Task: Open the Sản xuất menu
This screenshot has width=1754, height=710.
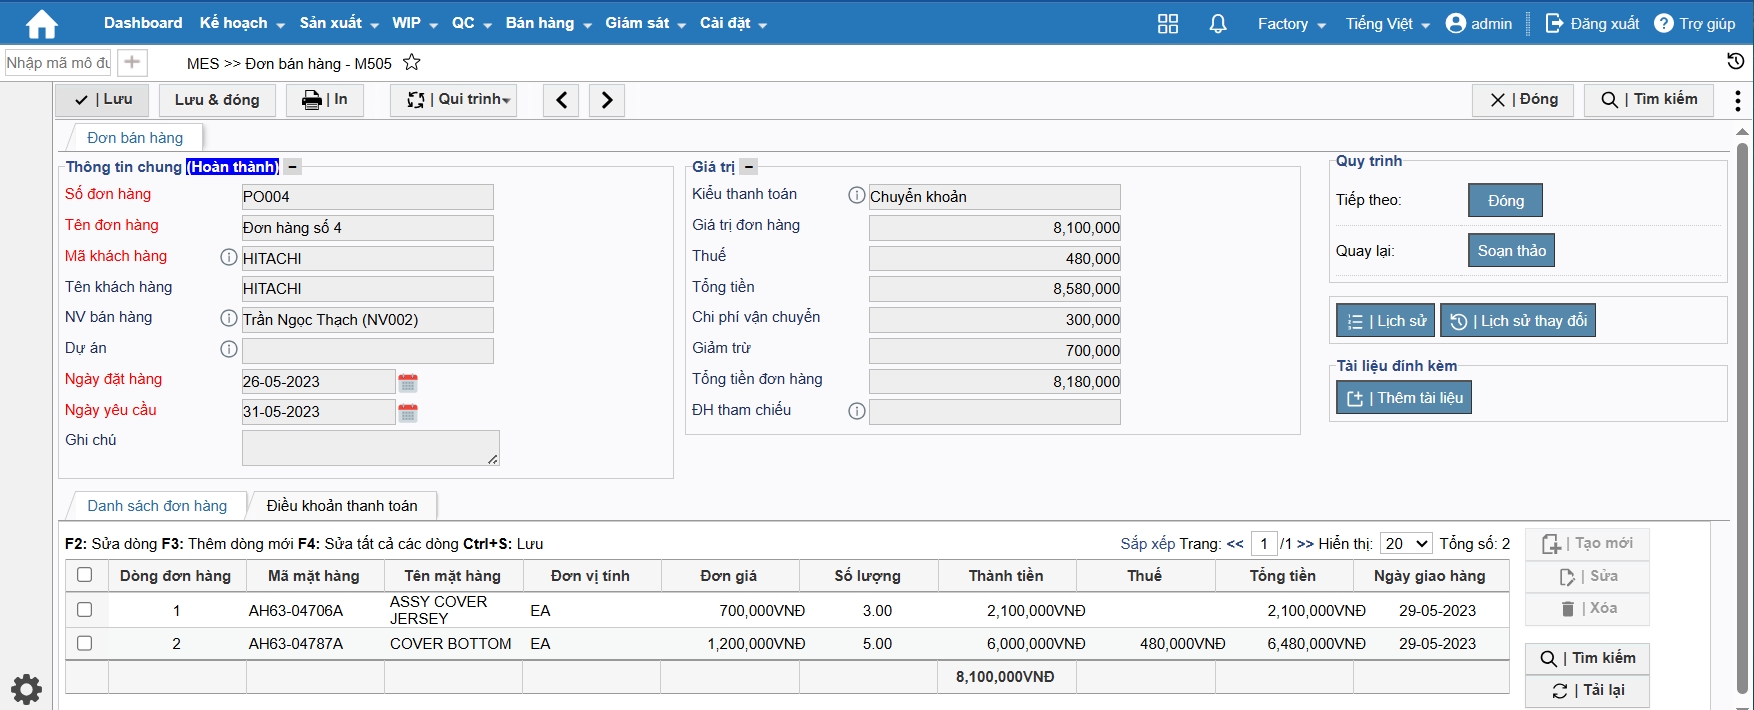Action: [x=339, y=23]
